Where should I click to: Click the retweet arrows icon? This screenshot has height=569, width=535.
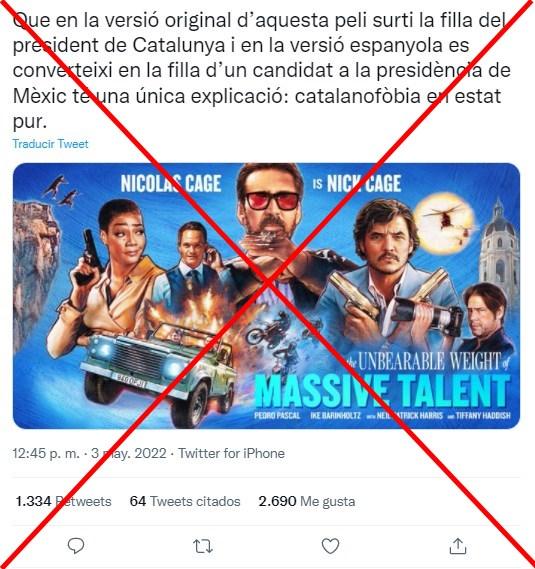click(203, 546)
